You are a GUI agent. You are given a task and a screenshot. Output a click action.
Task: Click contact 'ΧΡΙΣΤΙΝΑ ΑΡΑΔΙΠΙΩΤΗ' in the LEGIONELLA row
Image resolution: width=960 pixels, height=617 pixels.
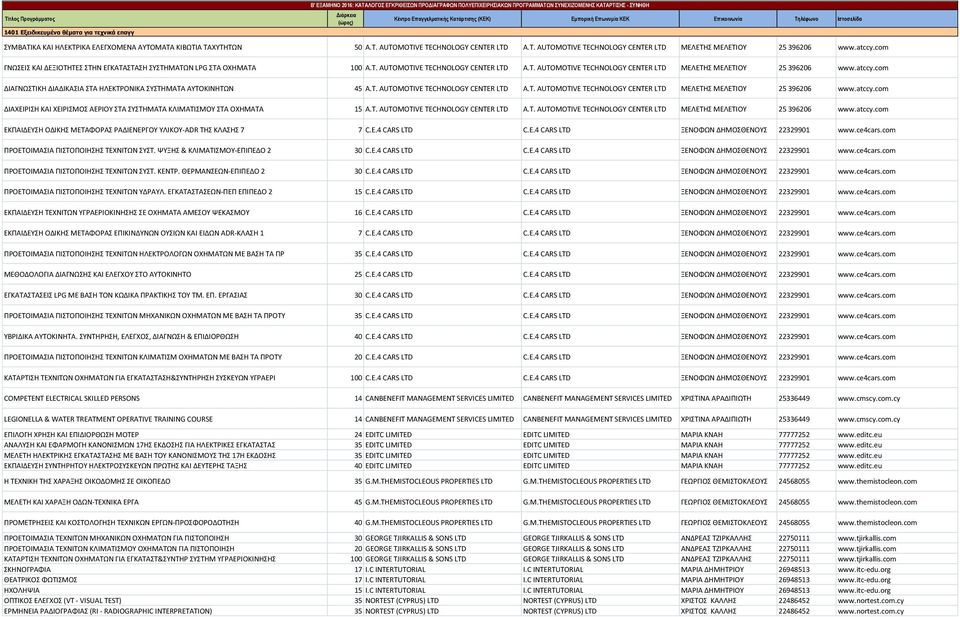pos(716,419)
